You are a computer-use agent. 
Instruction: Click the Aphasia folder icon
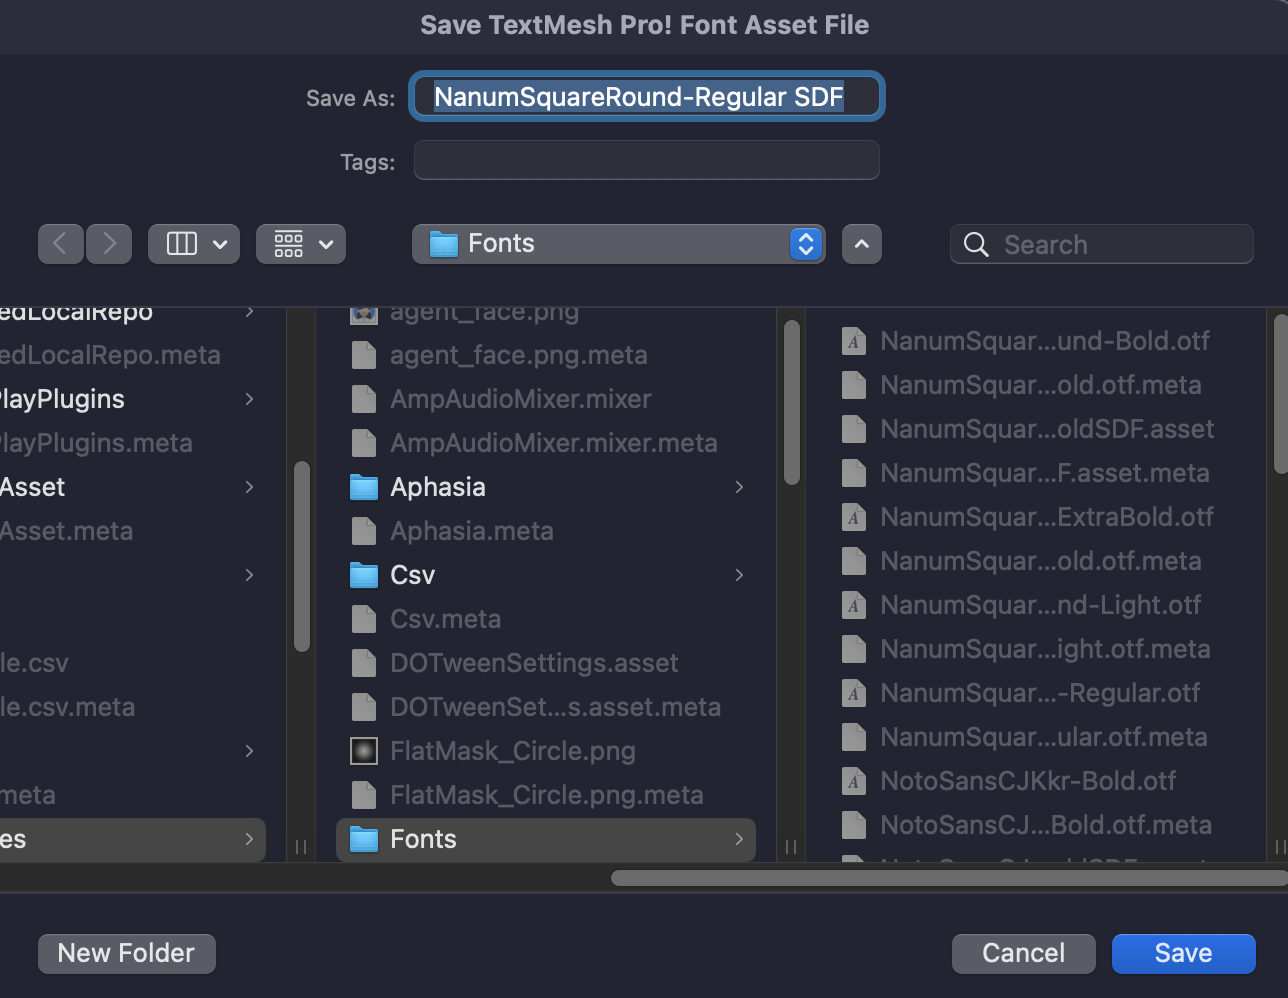(364, 487)
